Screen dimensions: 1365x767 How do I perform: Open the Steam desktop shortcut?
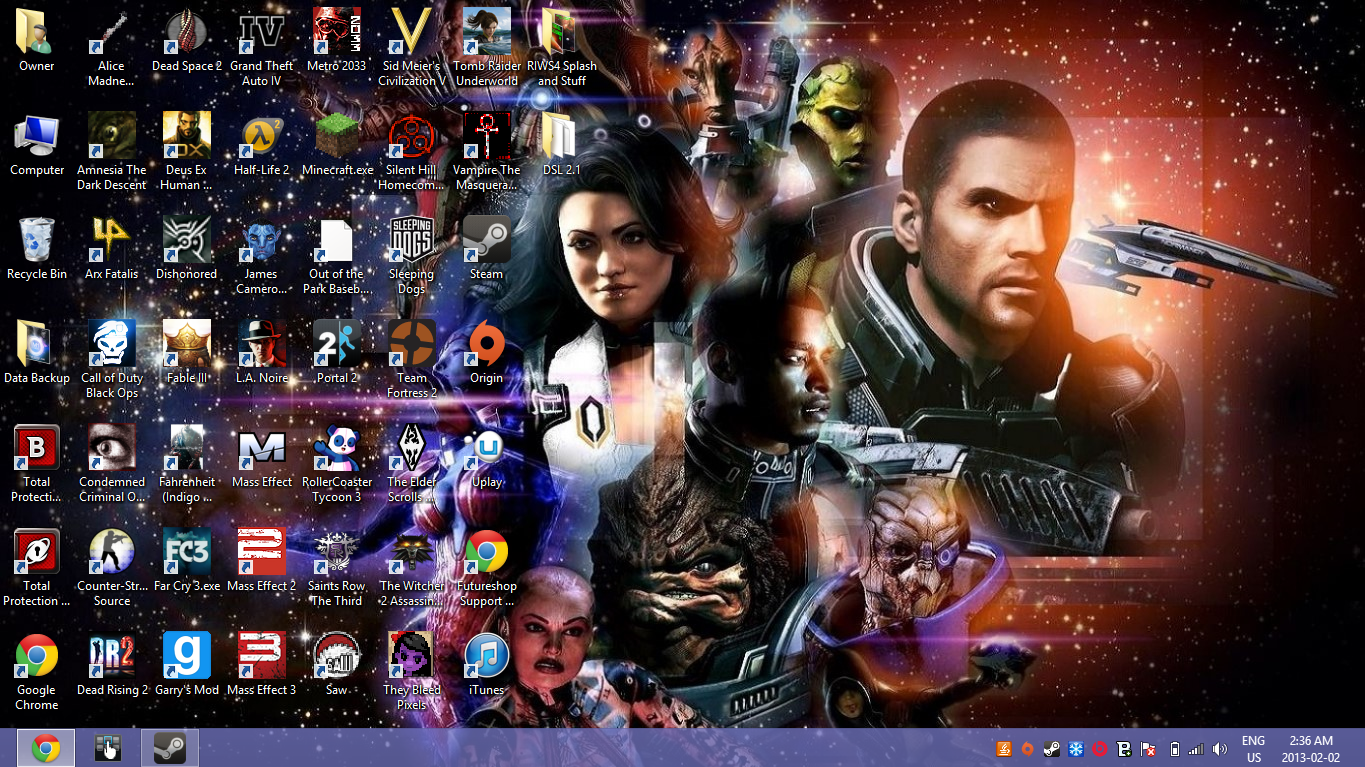click(x=487, y=250)
